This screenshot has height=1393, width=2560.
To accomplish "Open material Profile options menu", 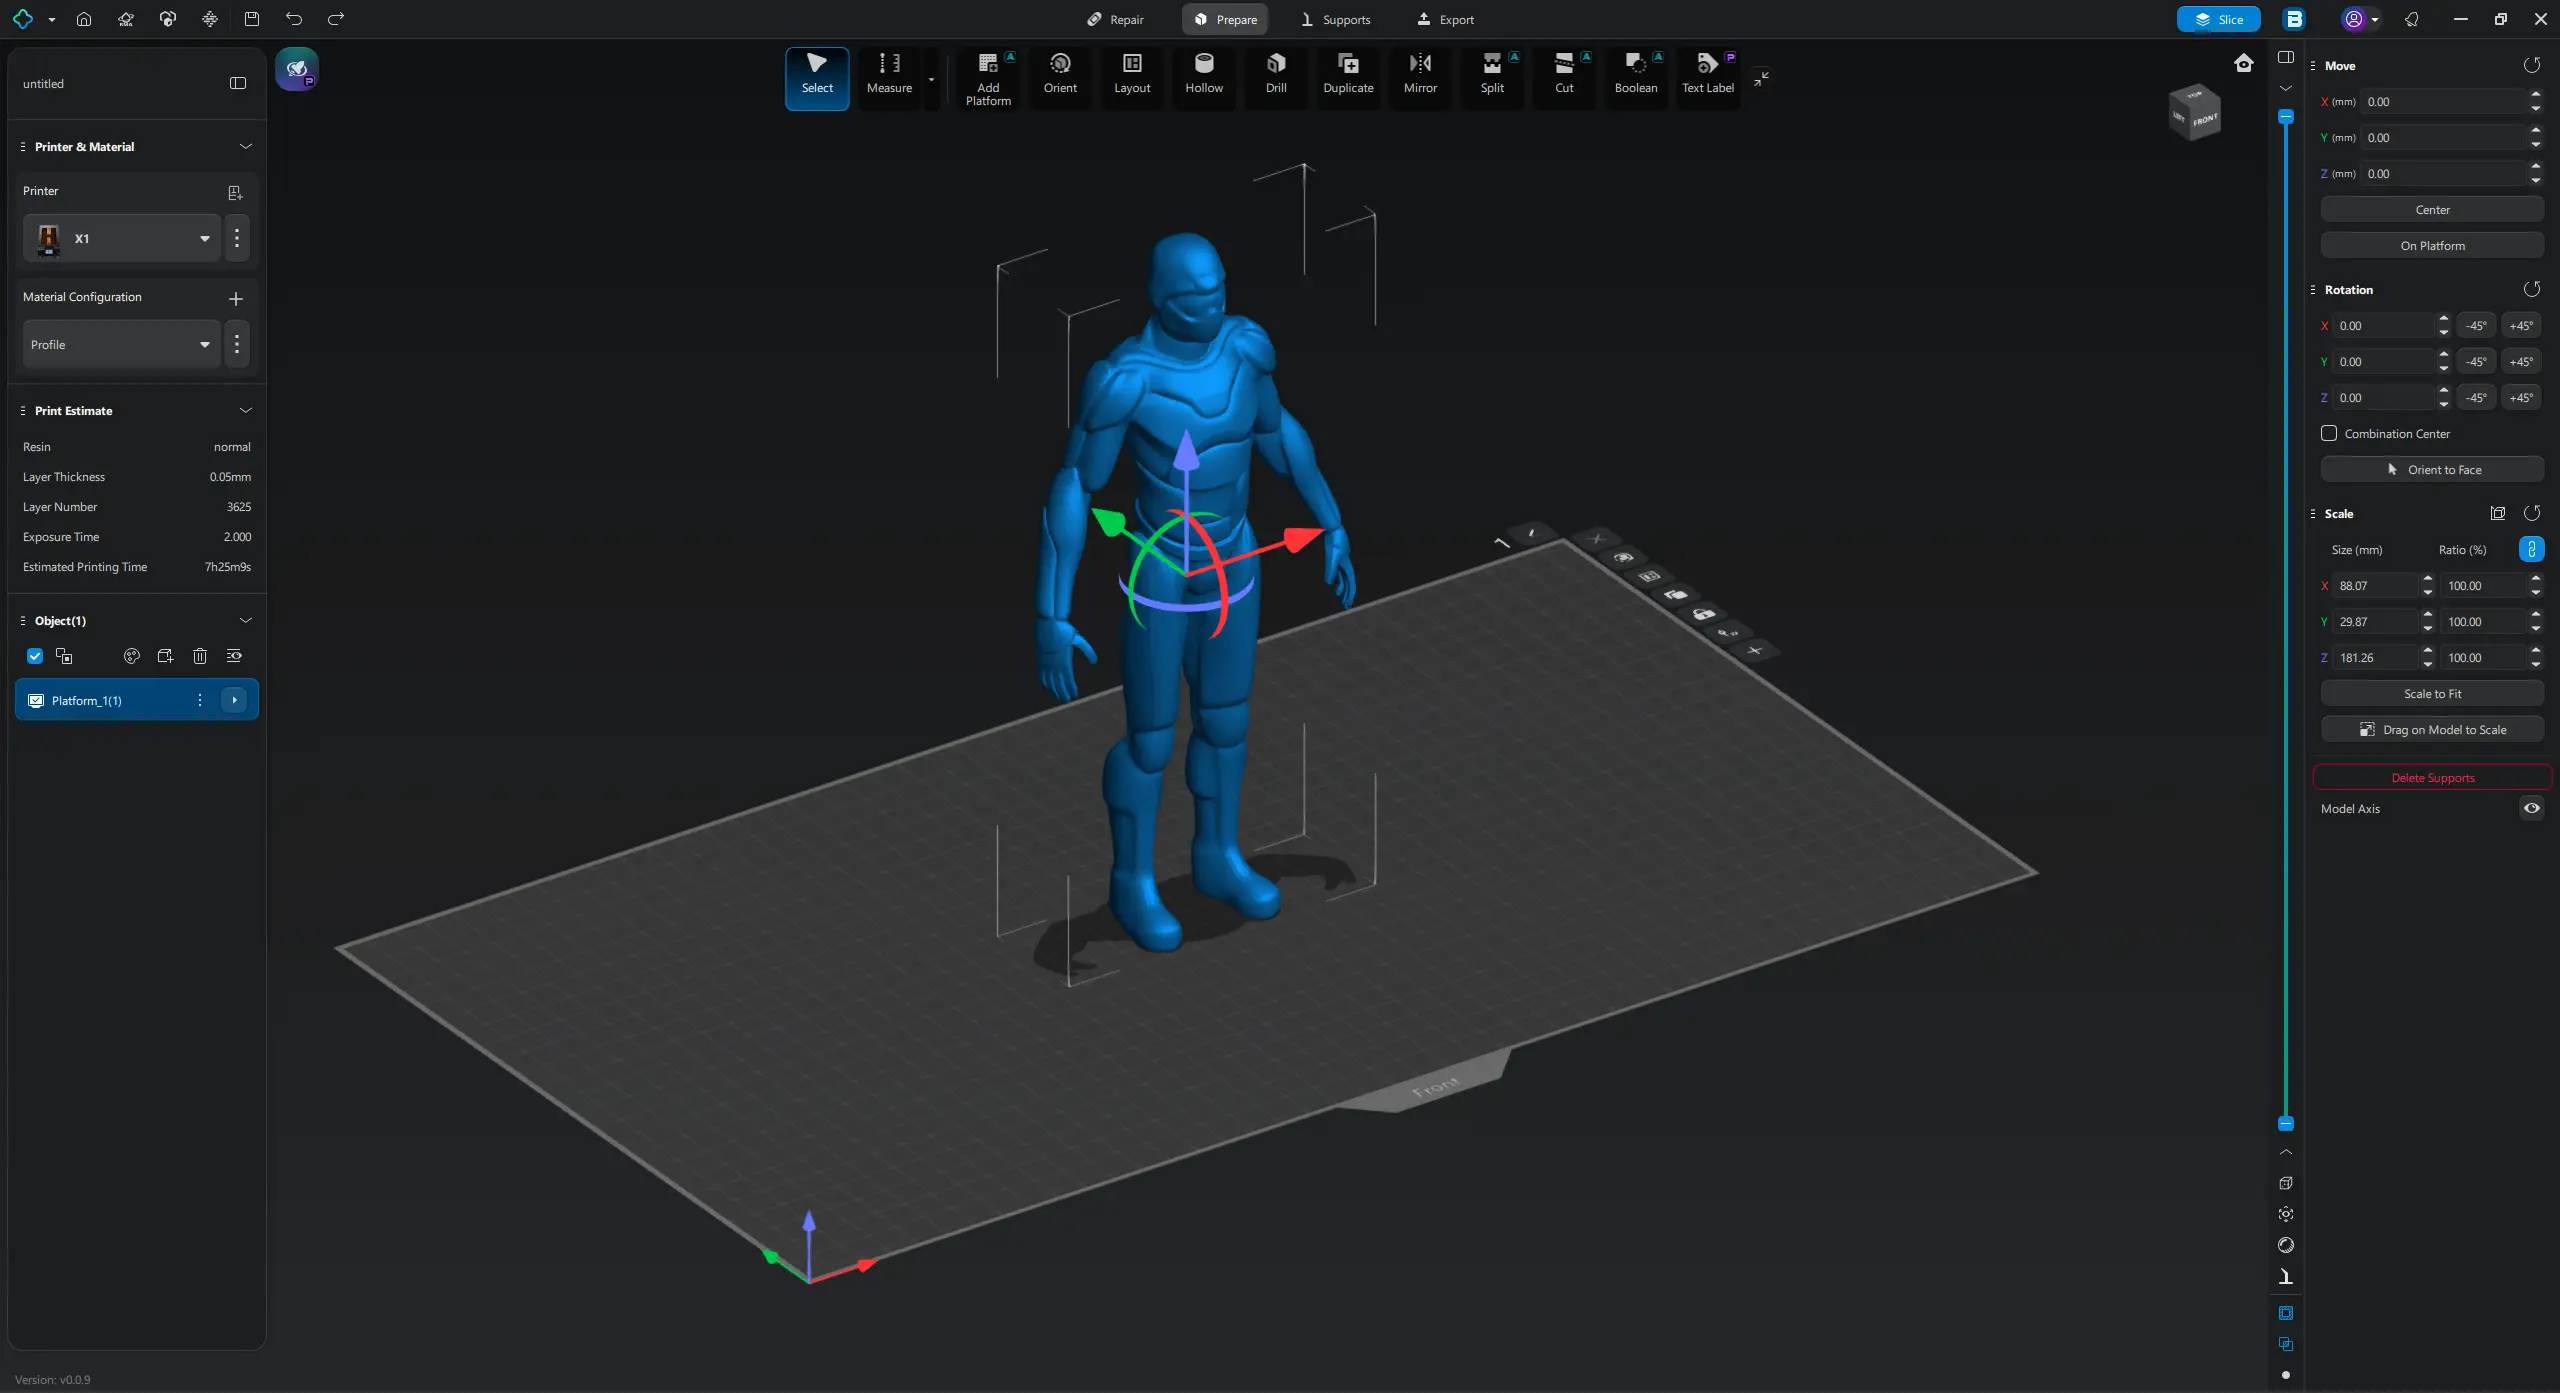I will coord(237,344).
